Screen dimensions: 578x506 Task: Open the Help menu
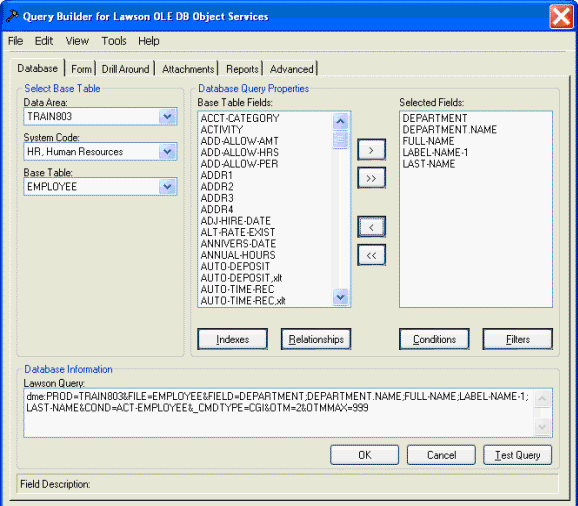coord(149,41)
